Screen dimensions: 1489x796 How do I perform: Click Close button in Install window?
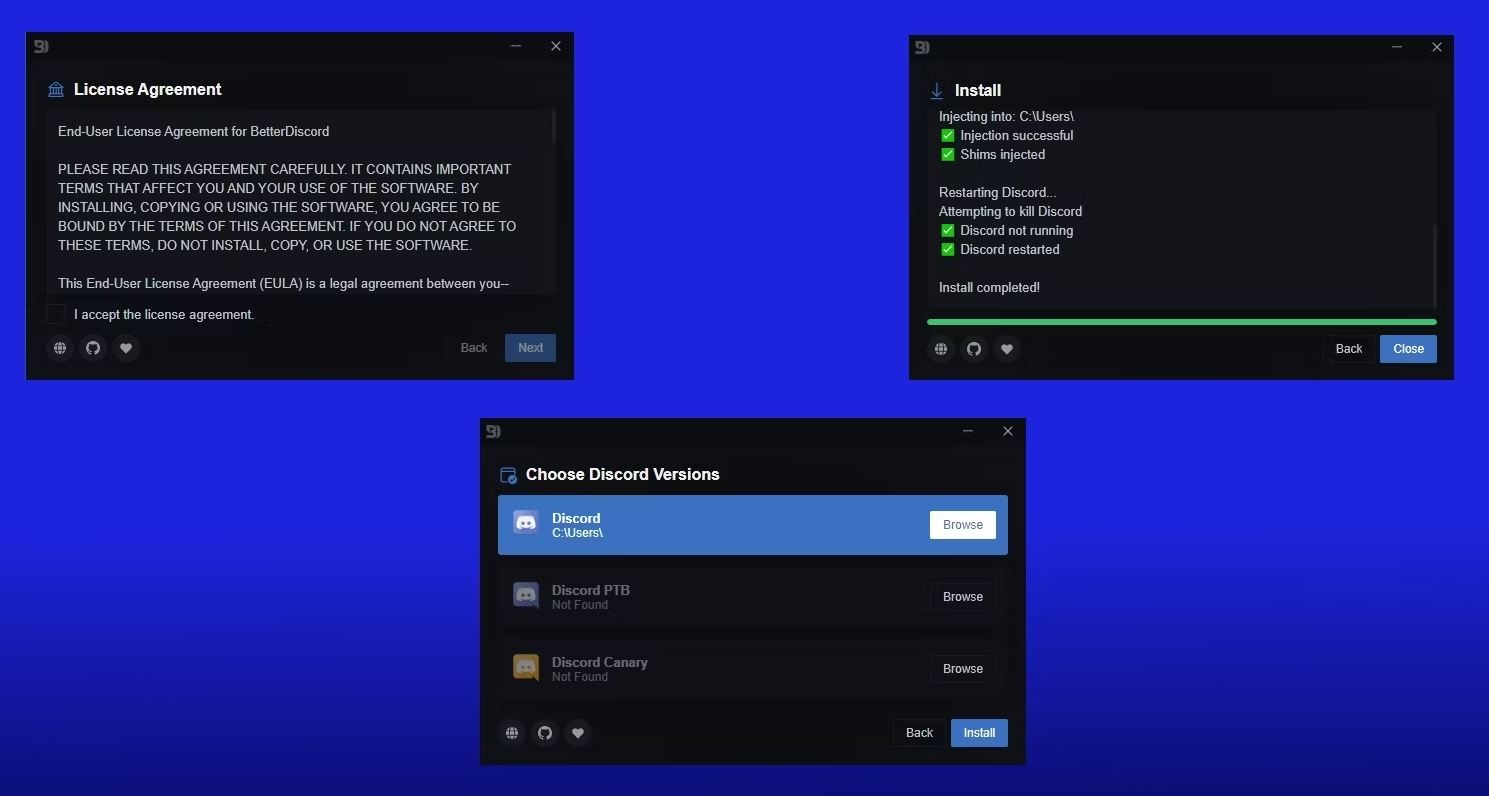pyautogui.click(x=1408, y=349)
